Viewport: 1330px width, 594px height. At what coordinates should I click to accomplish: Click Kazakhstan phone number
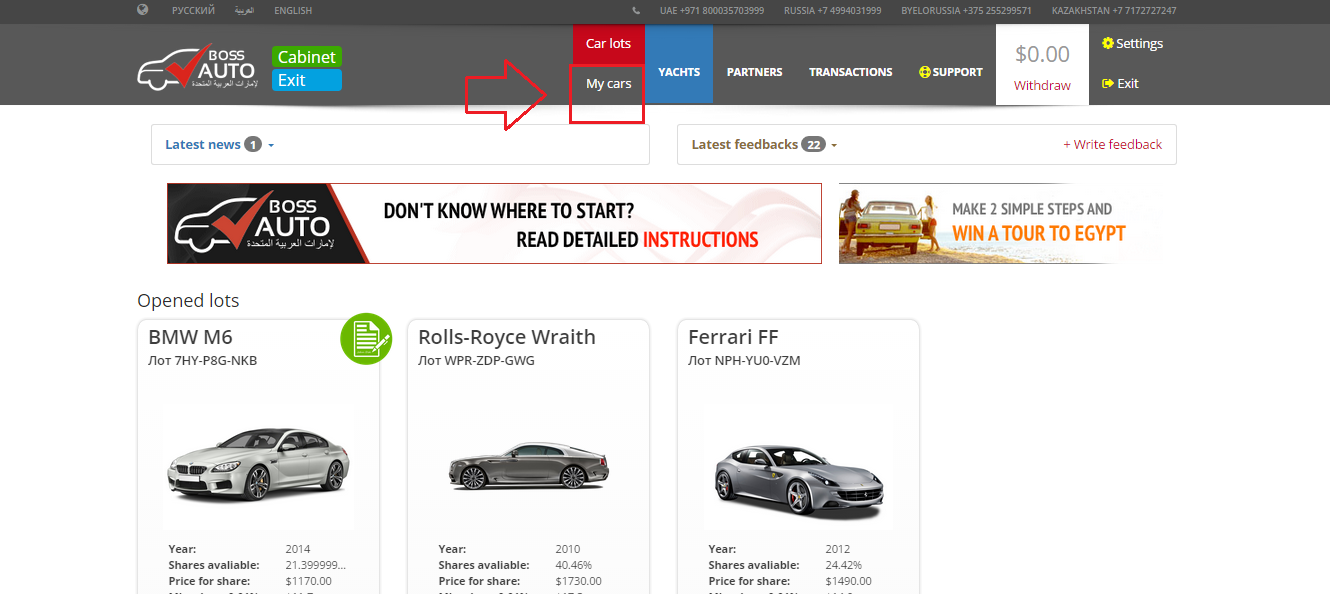pos(1114,11)
